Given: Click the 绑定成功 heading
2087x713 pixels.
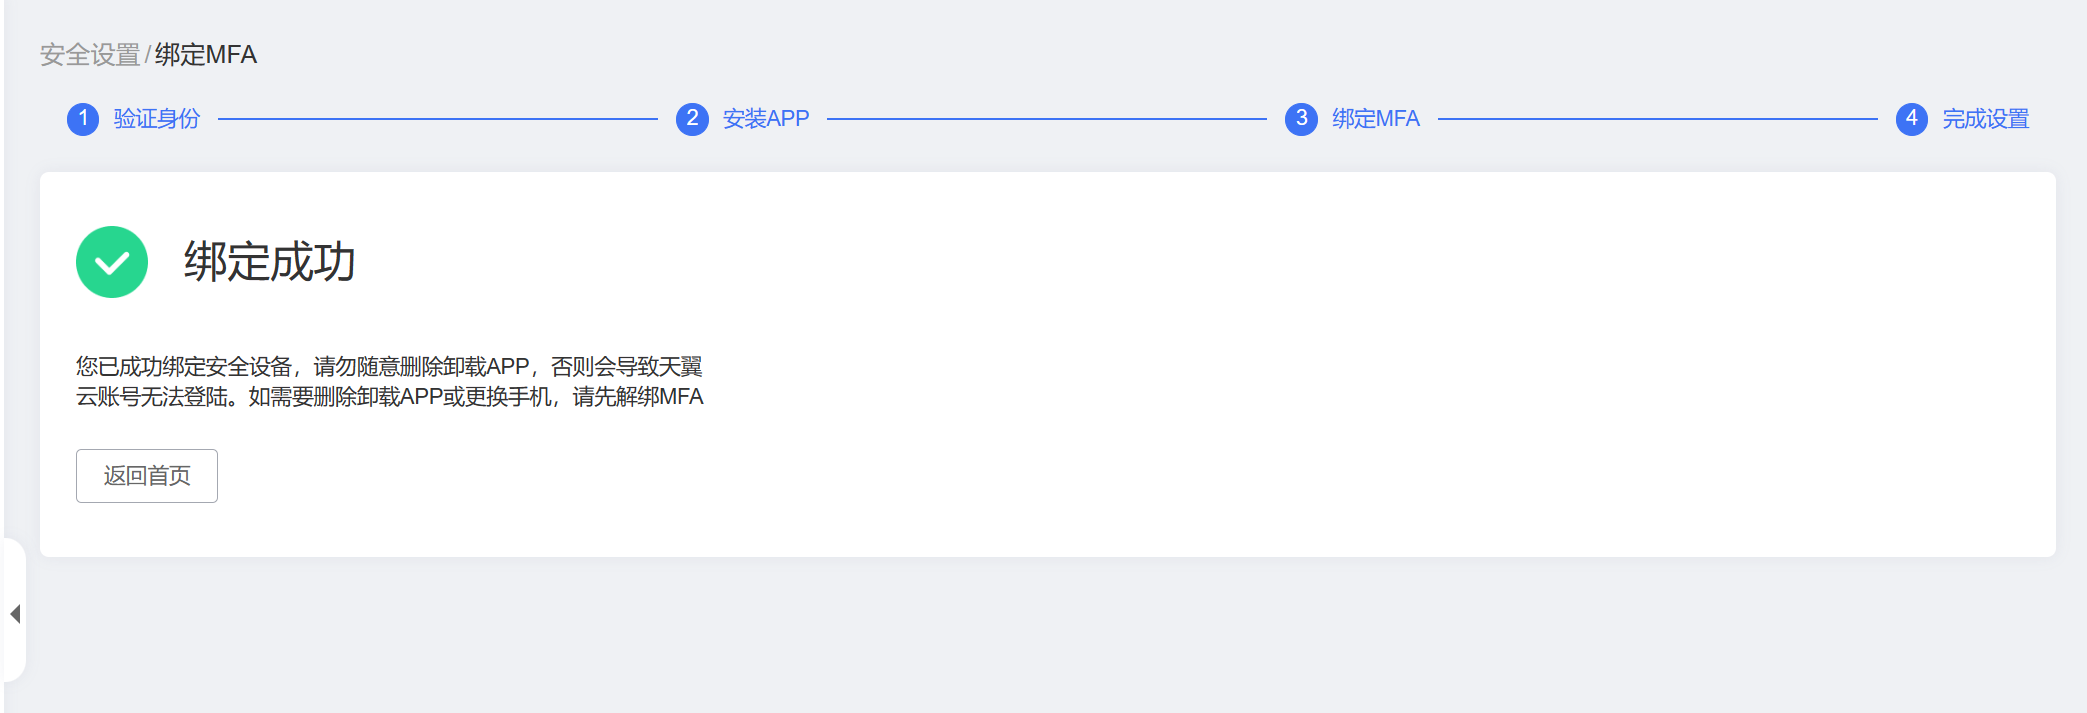Looking at the screenshot, I should click(x=270, y=262).
